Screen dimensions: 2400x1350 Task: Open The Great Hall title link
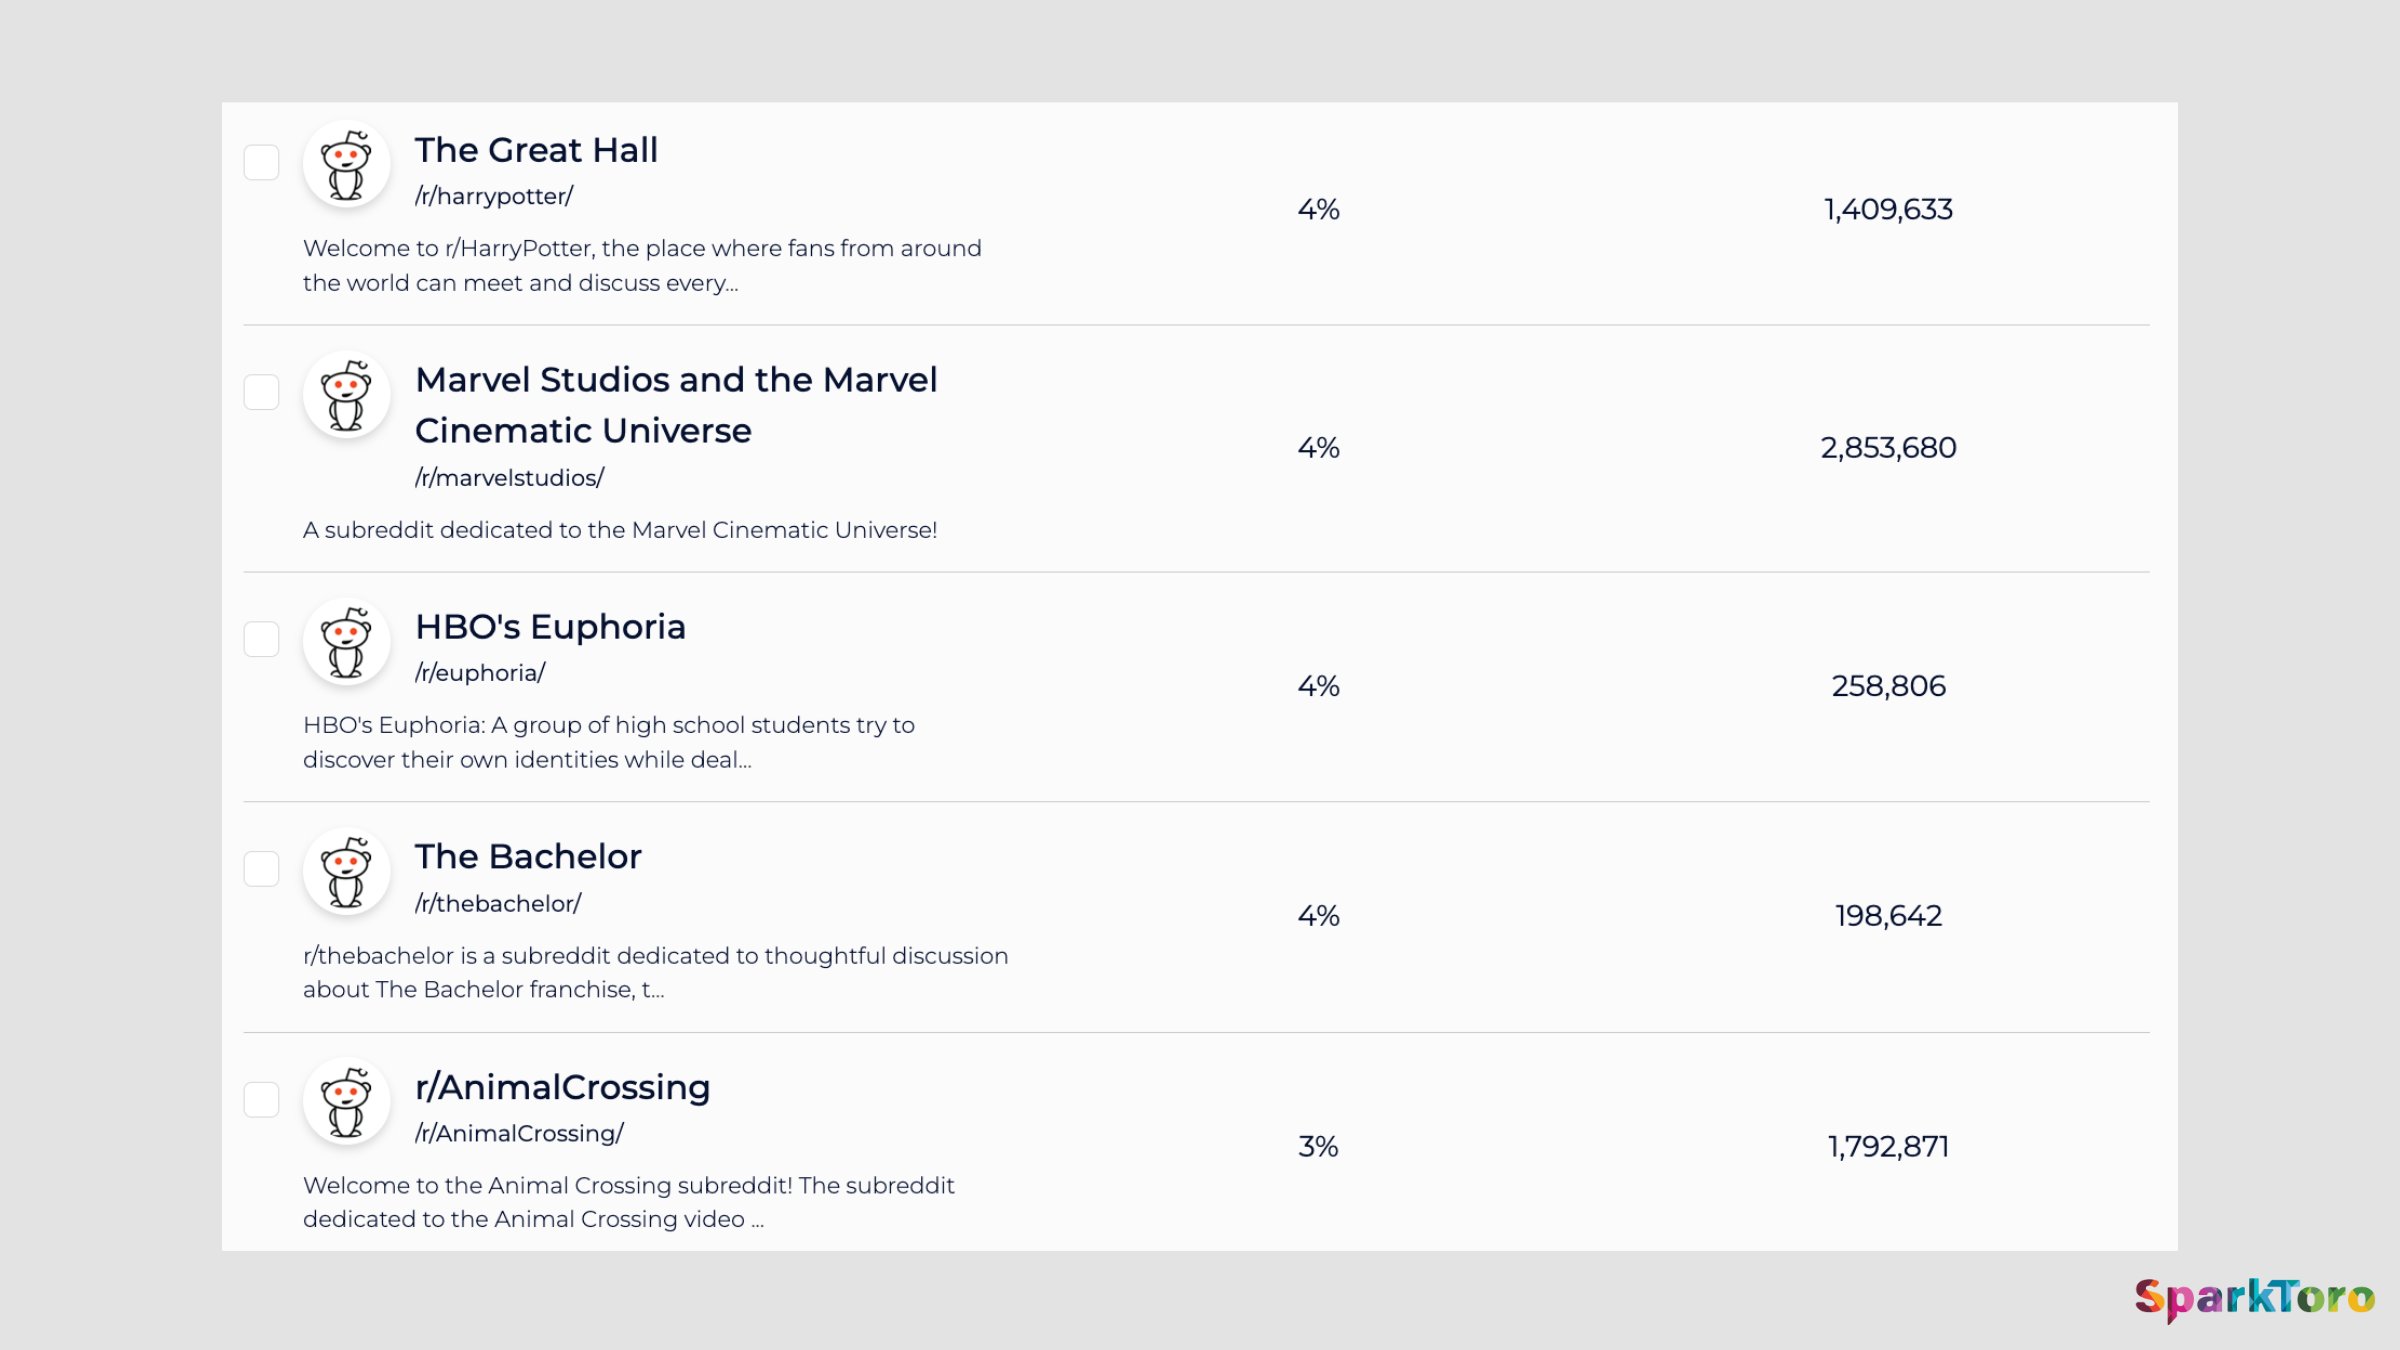click(536, 150)
